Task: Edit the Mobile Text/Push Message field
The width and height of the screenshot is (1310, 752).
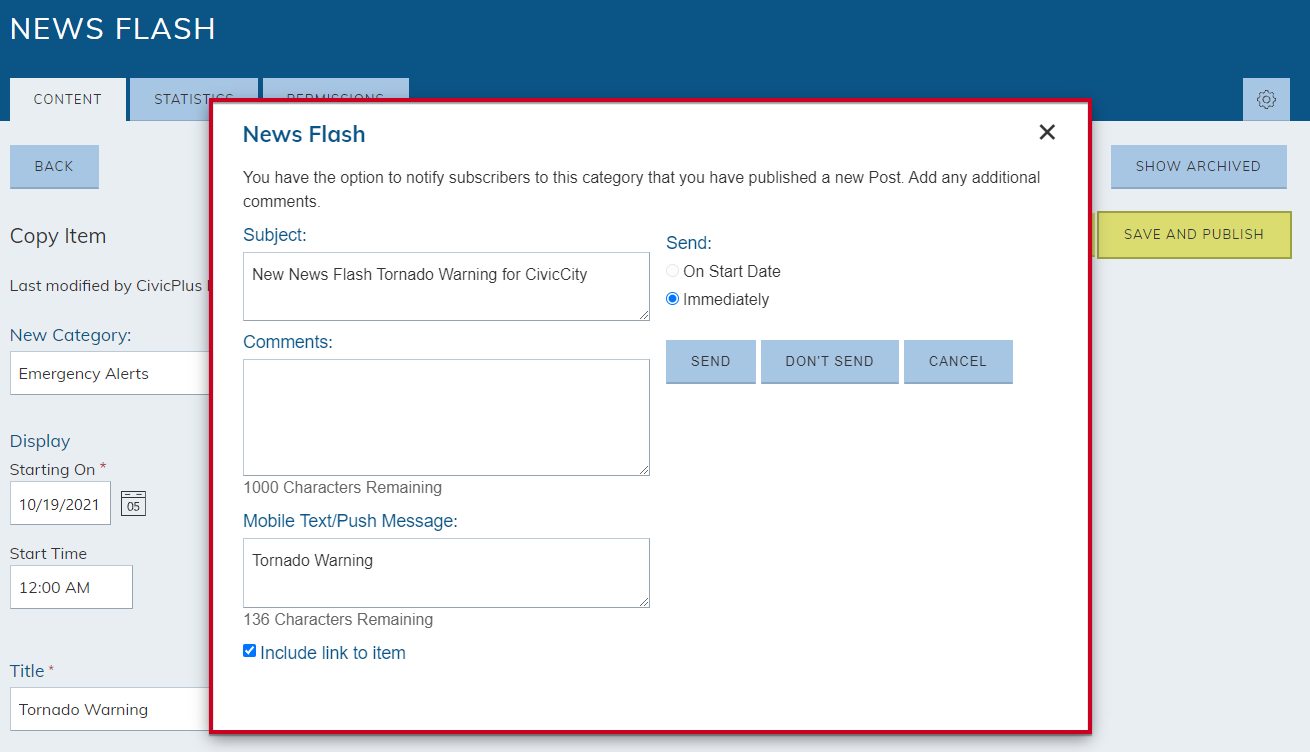Action: [446, 573]
